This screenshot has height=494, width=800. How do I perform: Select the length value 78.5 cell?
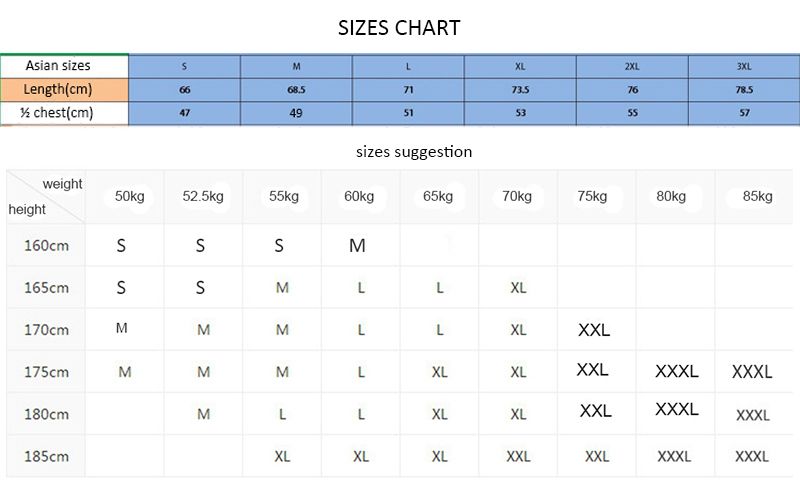pyautogui.click(x=744, y=89)
